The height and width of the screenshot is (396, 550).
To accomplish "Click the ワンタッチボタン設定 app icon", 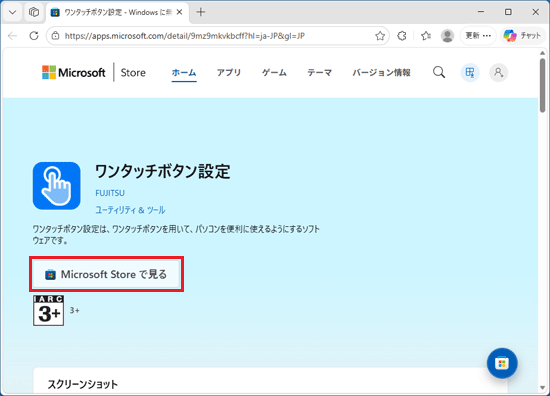I will [x=56, y=186].
